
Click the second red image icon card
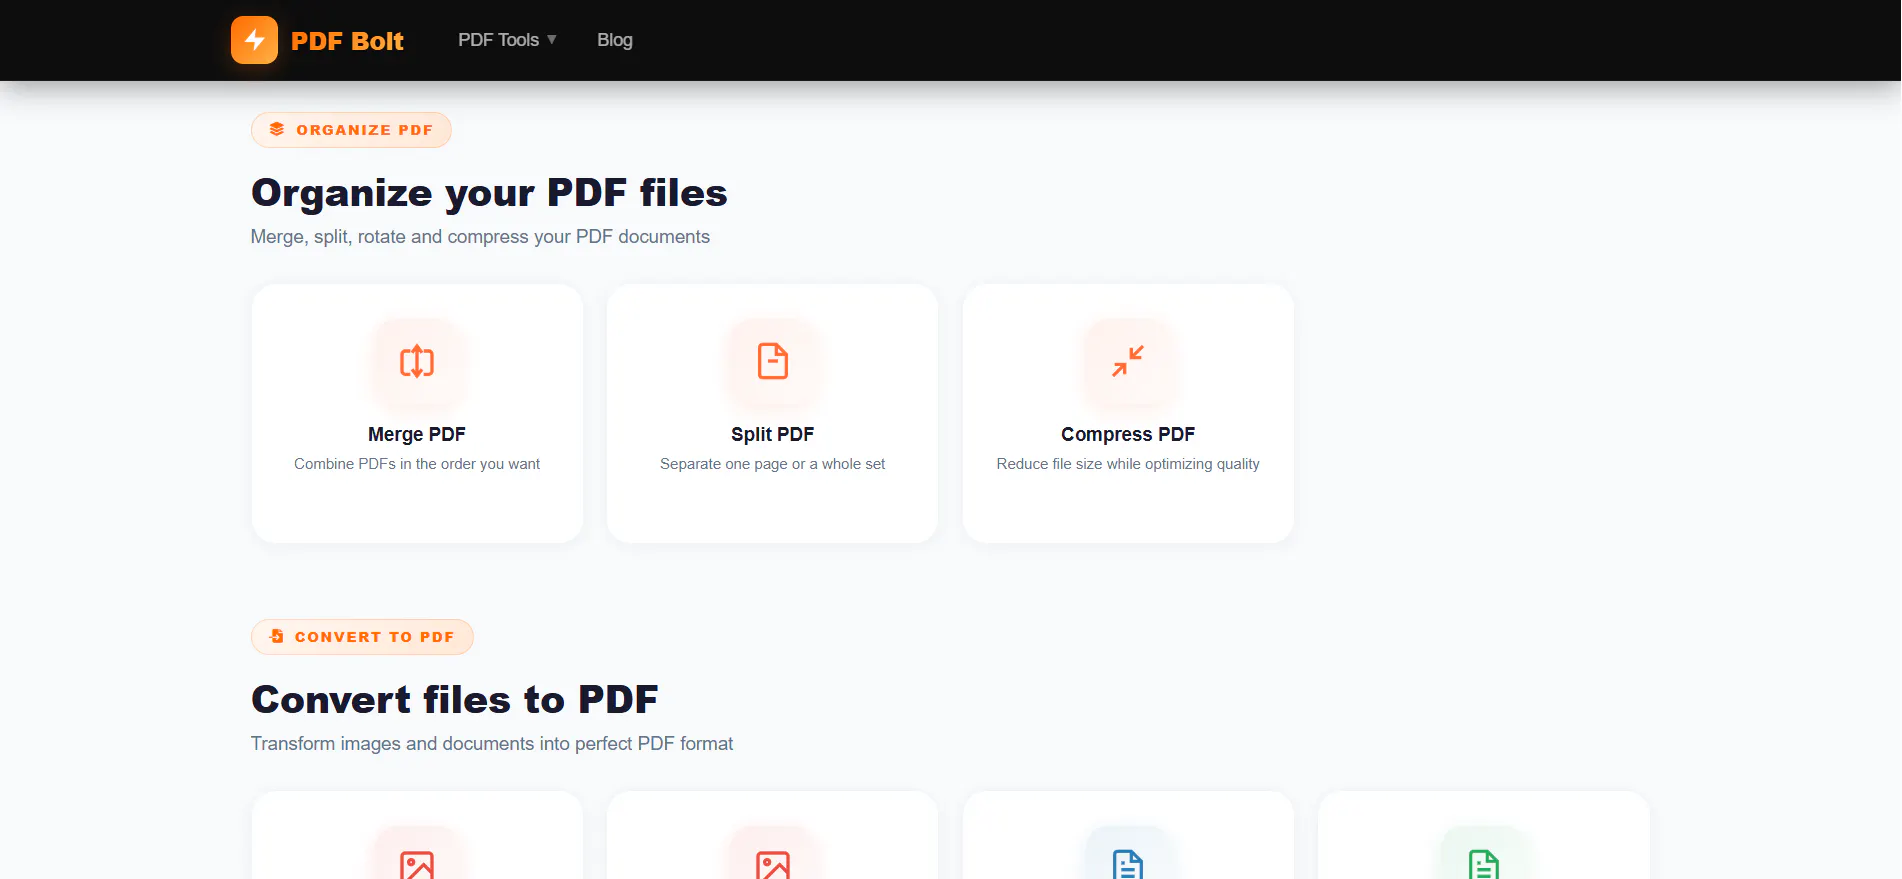(773, 836)
